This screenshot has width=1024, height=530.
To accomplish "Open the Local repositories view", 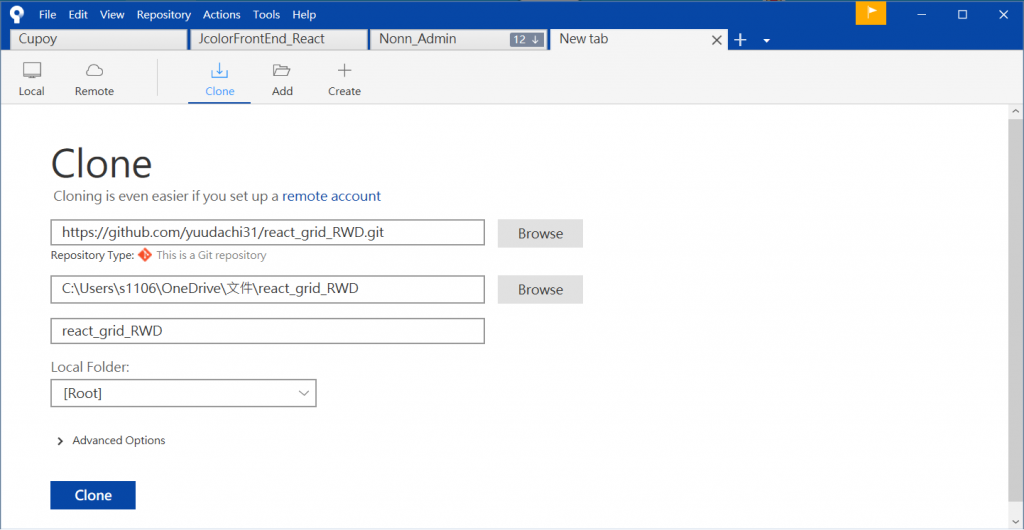I will pos(31,80).
